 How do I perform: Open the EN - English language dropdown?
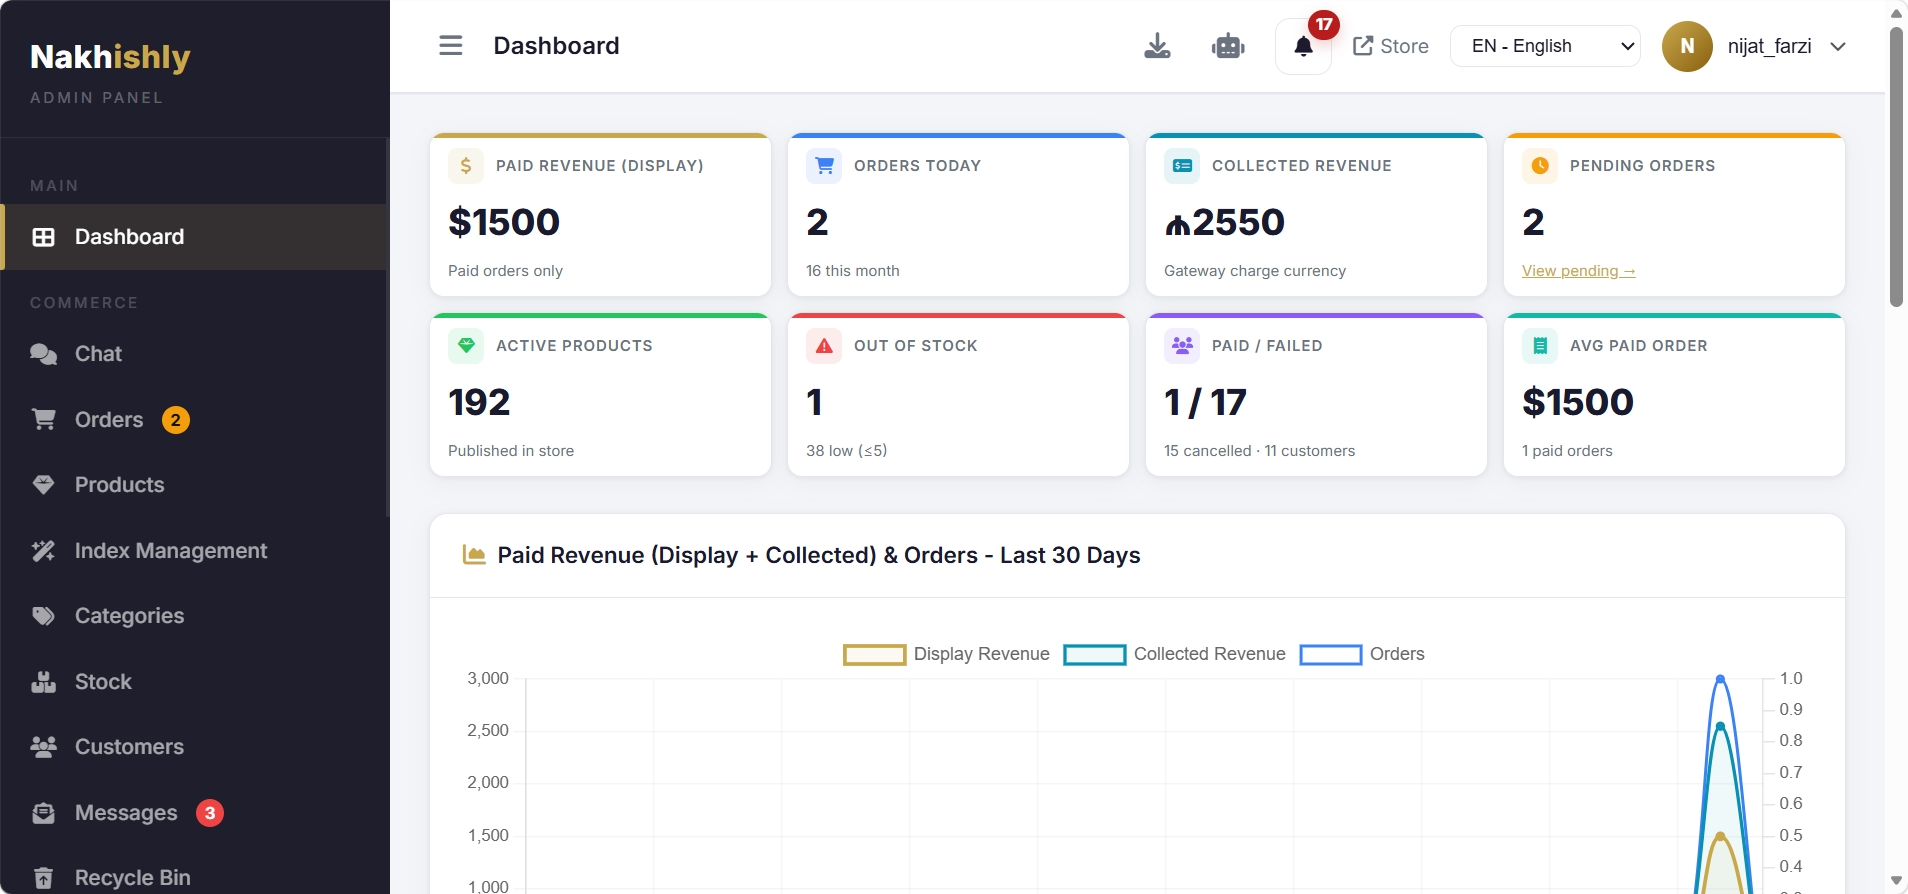point(1545,46)
